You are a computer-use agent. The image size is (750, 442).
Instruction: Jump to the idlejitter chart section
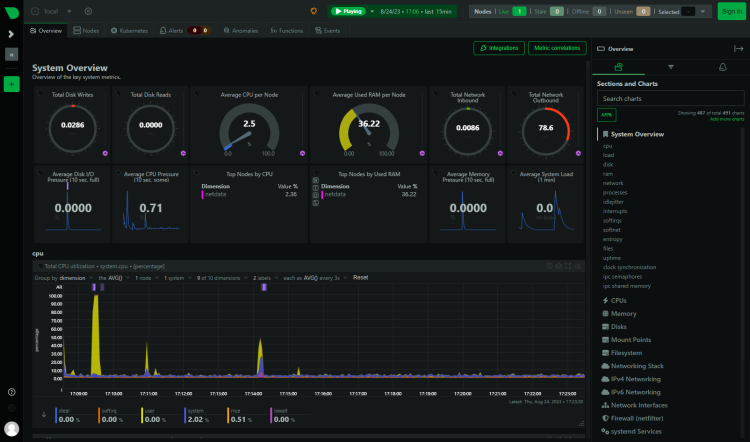[613, 202]
